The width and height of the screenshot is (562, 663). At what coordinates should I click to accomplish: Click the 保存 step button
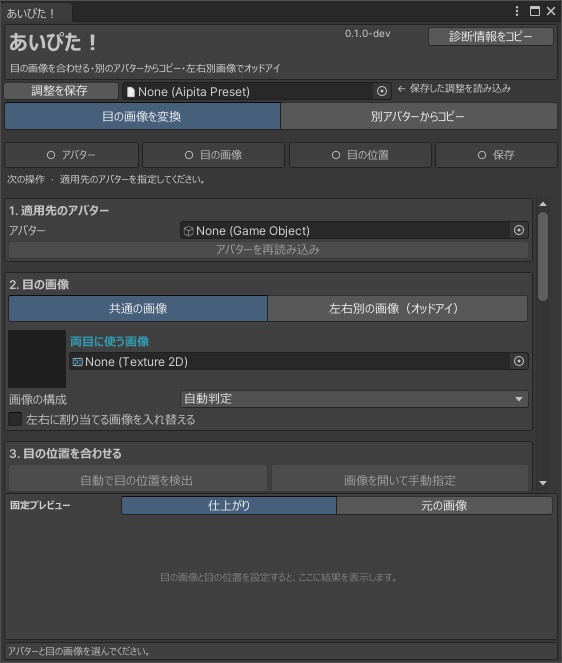pos(496,155)
